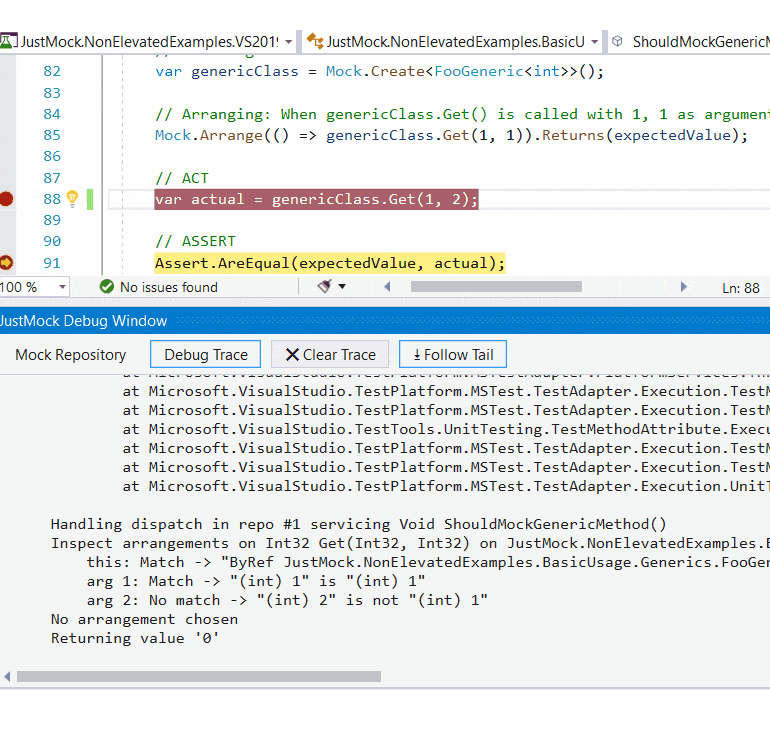This screenshot has height=750, width=770.
Task: Click the Mock.Arrange line of code
Action: tap(451, 135)
